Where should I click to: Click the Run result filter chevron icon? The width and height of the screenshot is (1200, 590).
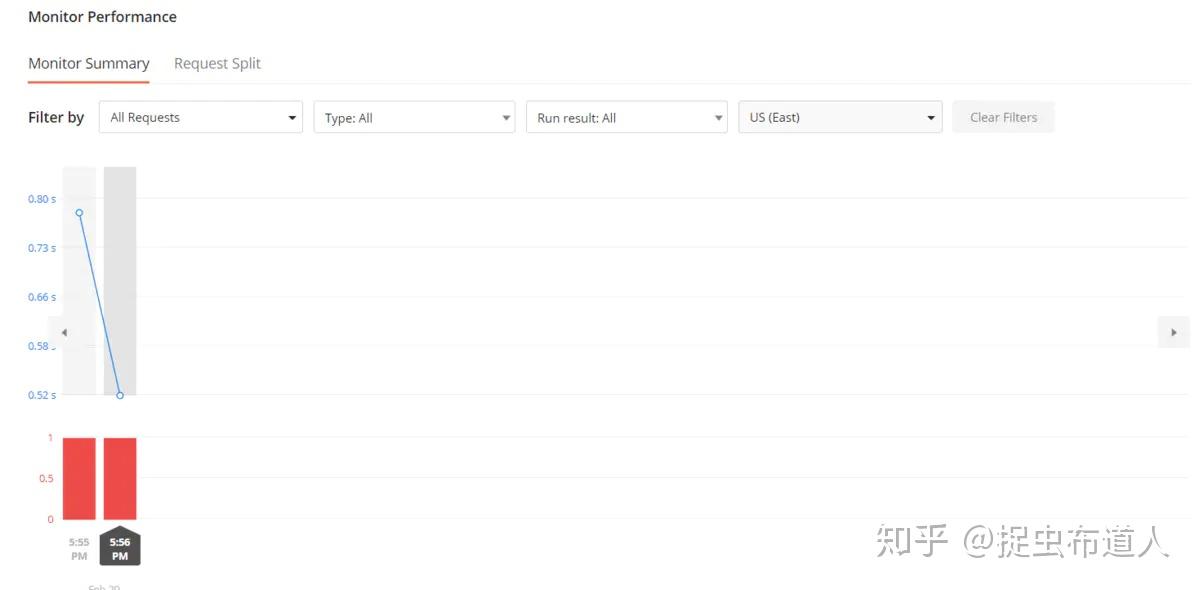[x=717, y=117]
